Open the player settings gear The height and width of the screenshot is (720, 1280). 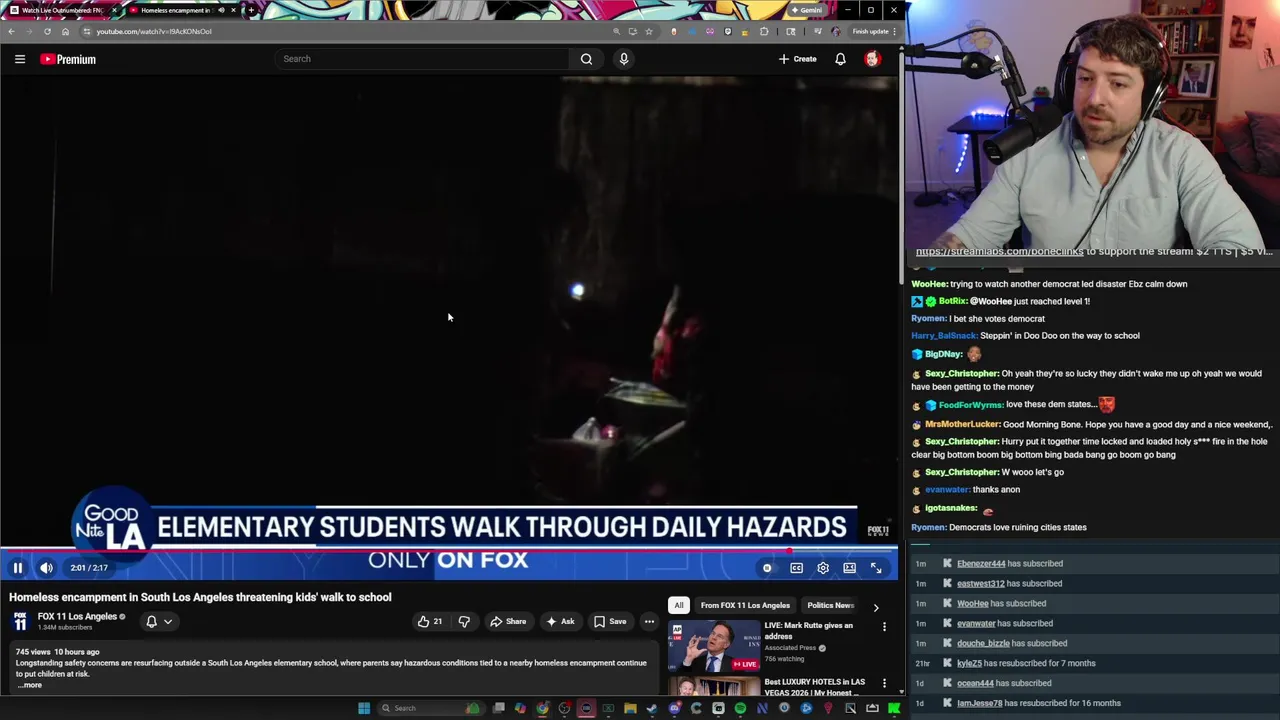823,568
